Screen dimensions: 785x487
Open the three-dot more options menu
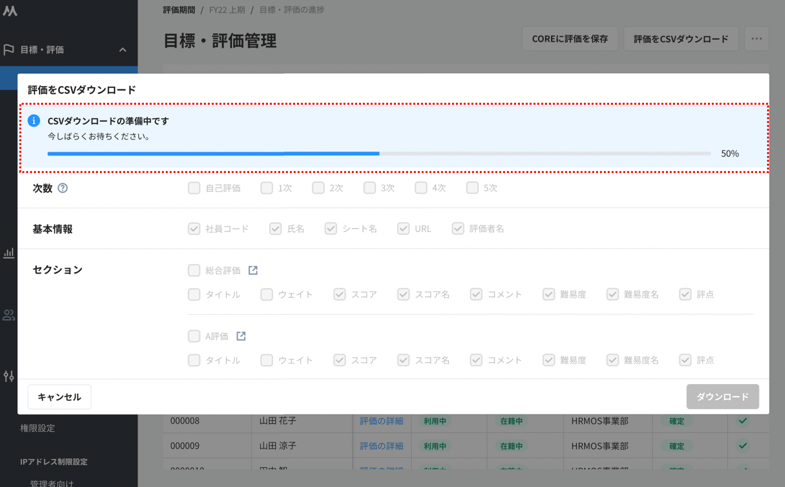tap(756, 39)
